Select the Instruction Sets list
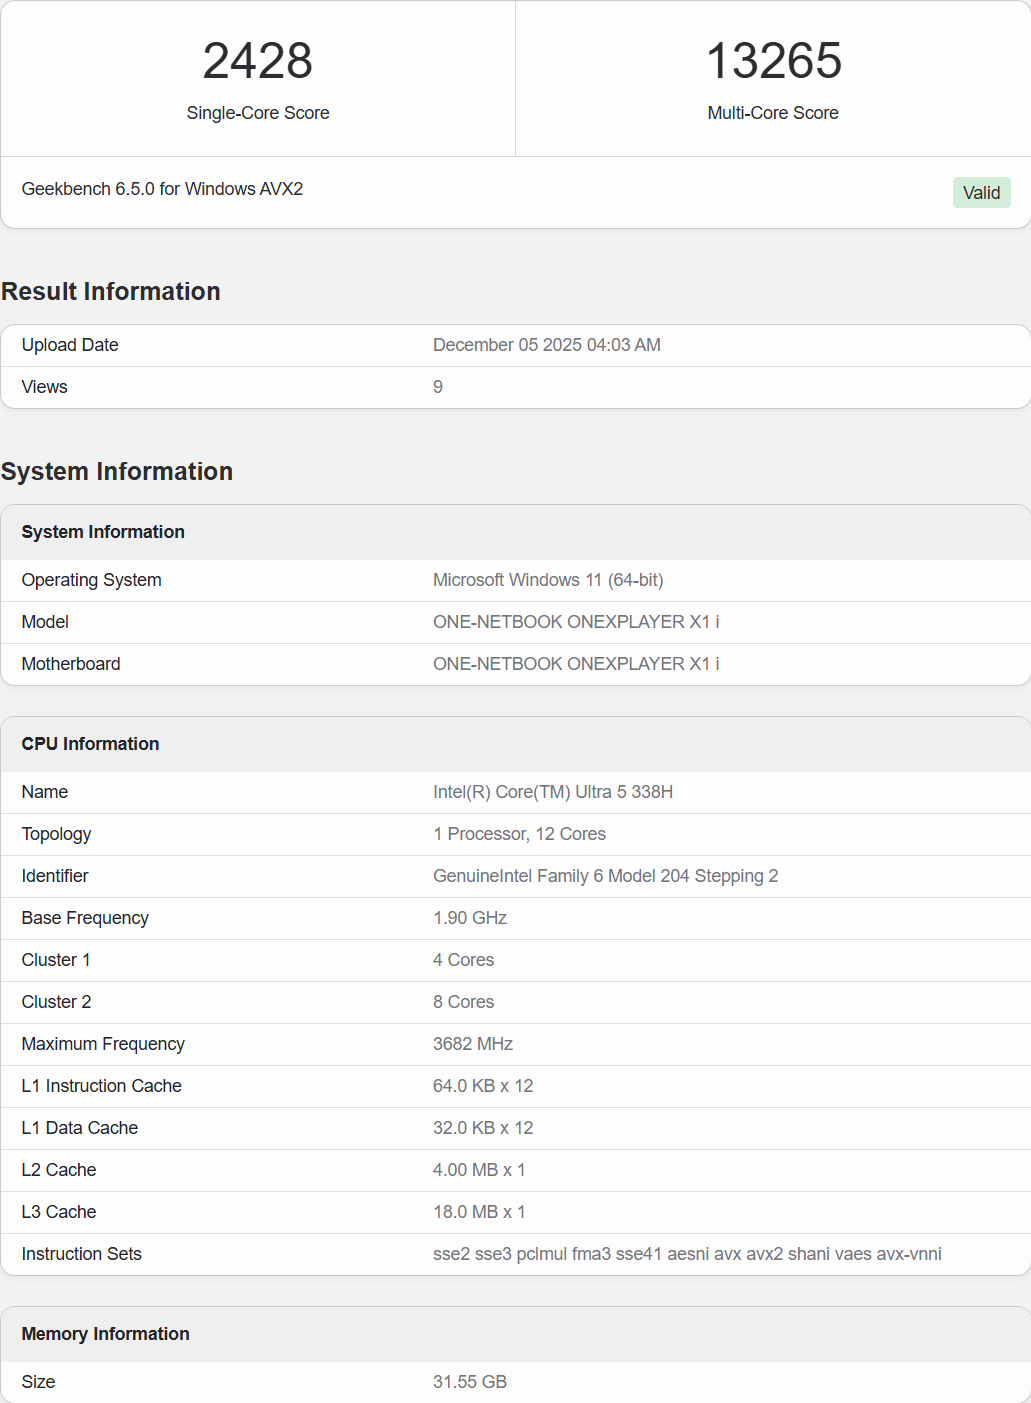The width and height of the screenshot is (1031, 1403). coord(687,1254)
